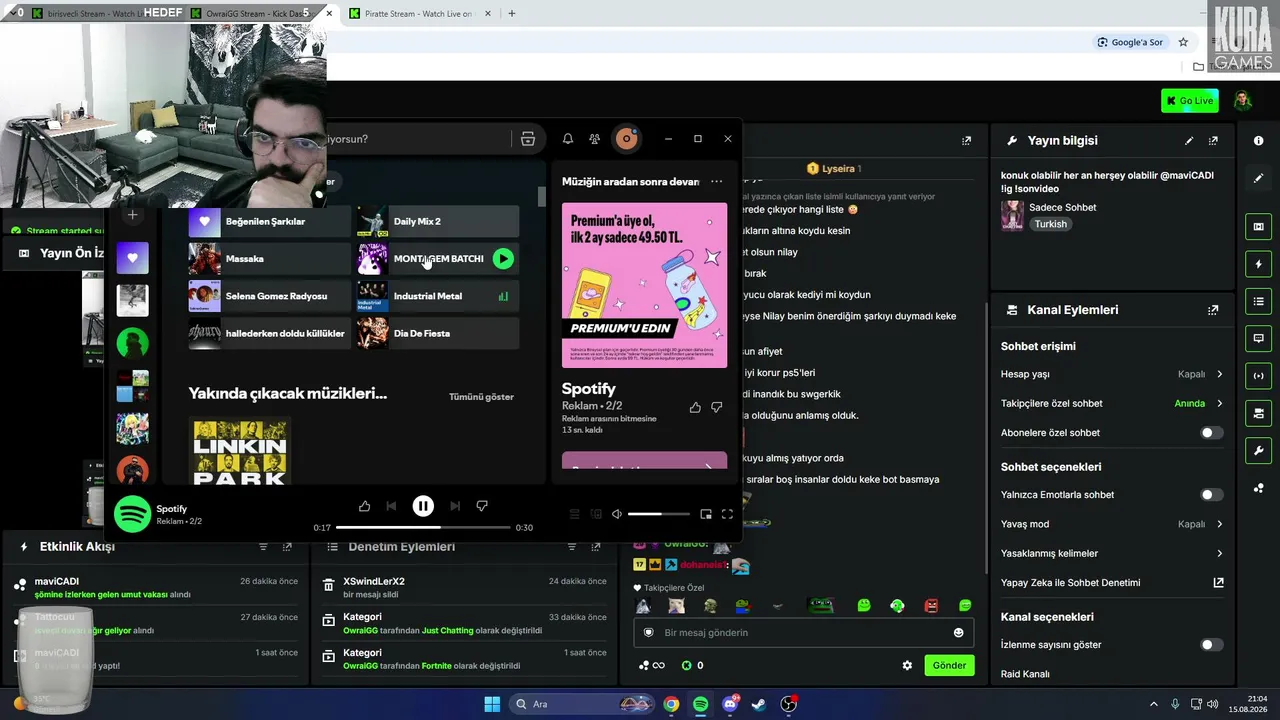Open the info icon in Kick's right sidebar
Screen dimensions: 1280x720
pos(1258,141)
